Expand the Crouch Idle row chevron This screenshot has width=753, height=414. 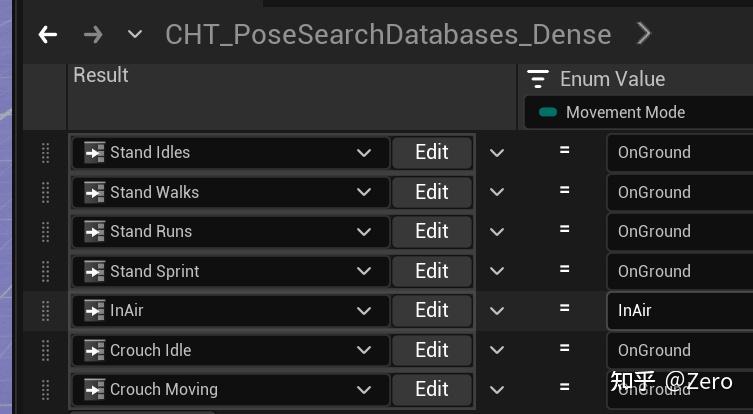pos(497,350)
